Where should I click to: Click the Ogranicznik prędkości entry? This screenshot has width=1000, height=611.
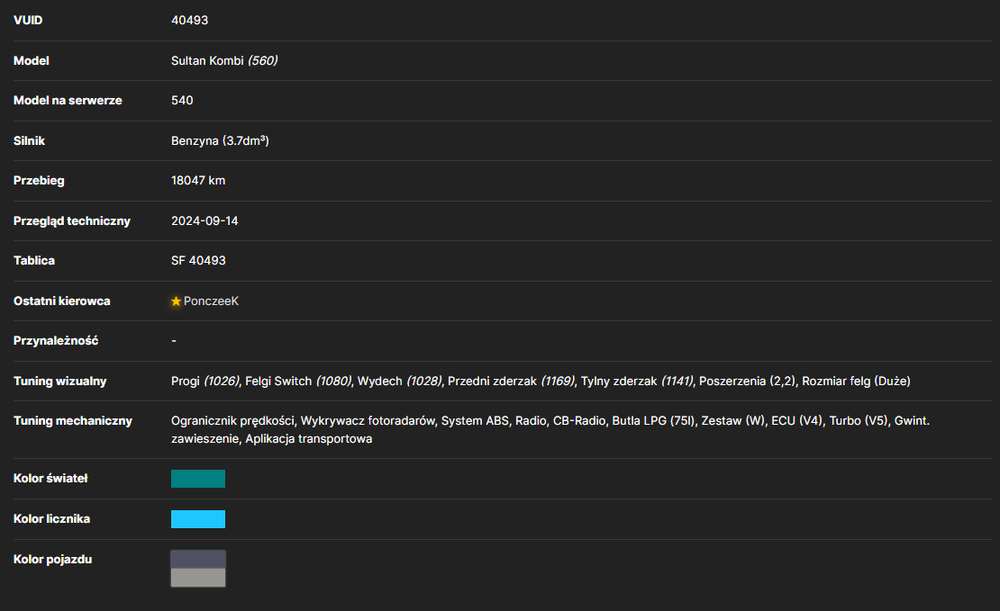pos(233,420)
